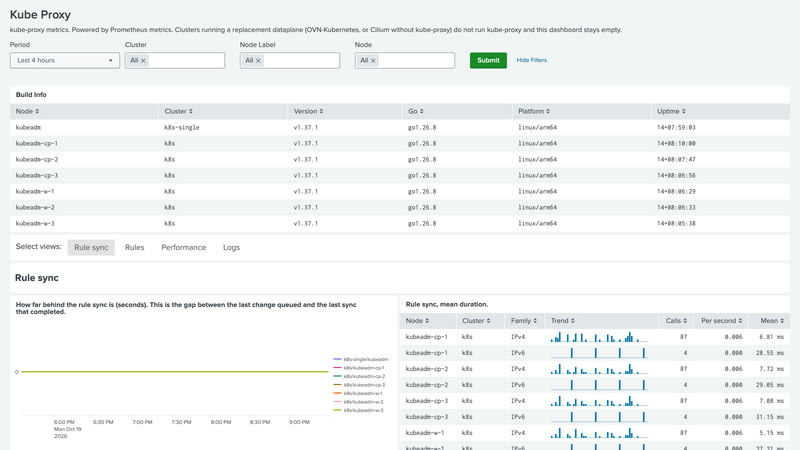The width and height of the screenshot is (800, 450).
Task: Click the 31.15 ms mean value
Action: point(770,417)
